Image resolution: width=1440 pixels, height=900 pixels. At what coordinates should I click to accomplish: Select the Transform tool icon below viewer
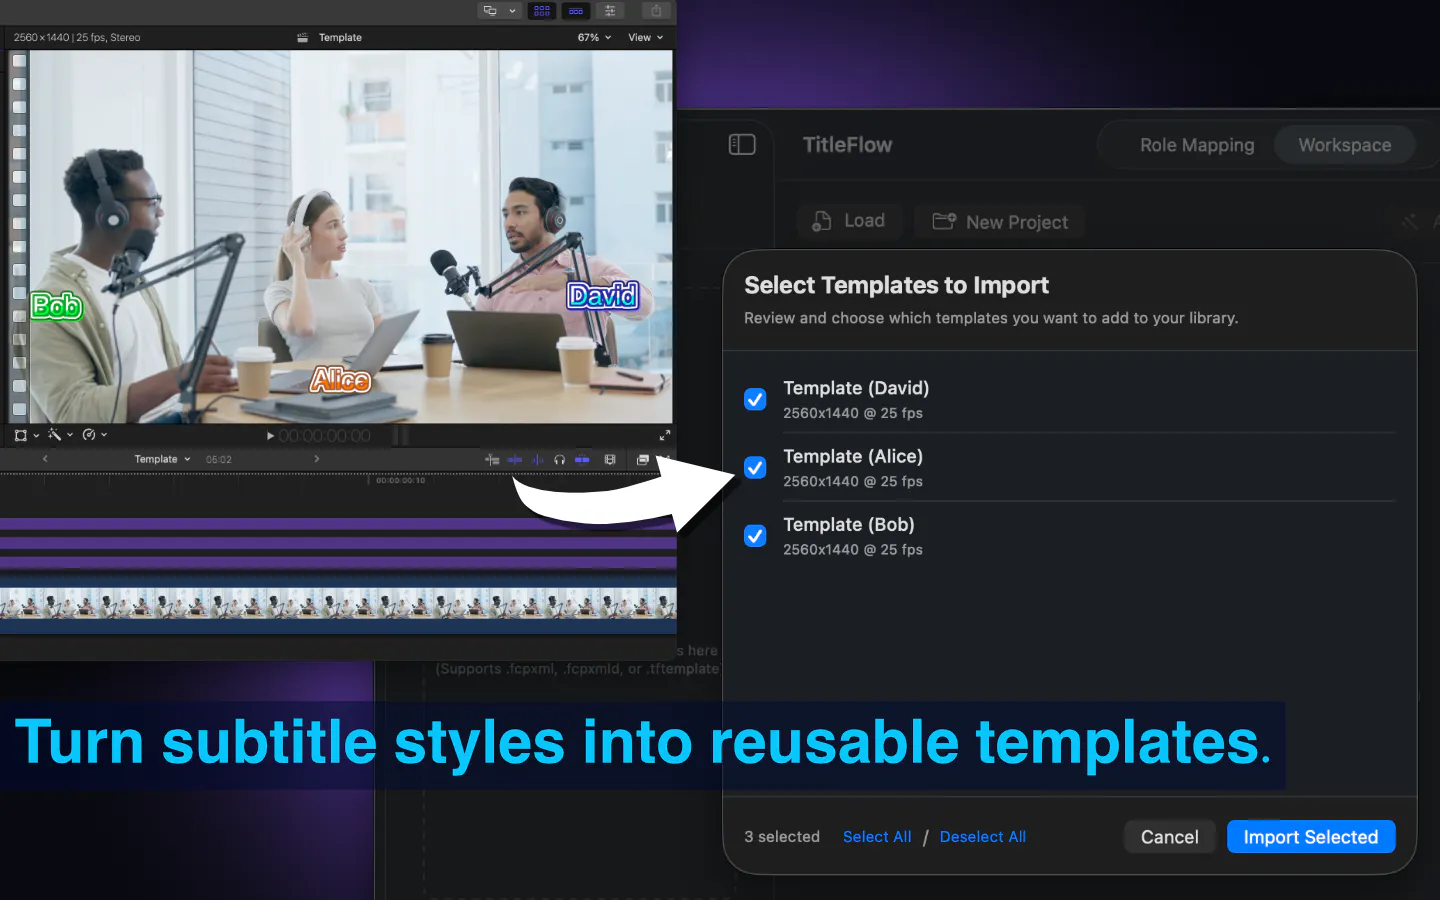click(21, 435)
